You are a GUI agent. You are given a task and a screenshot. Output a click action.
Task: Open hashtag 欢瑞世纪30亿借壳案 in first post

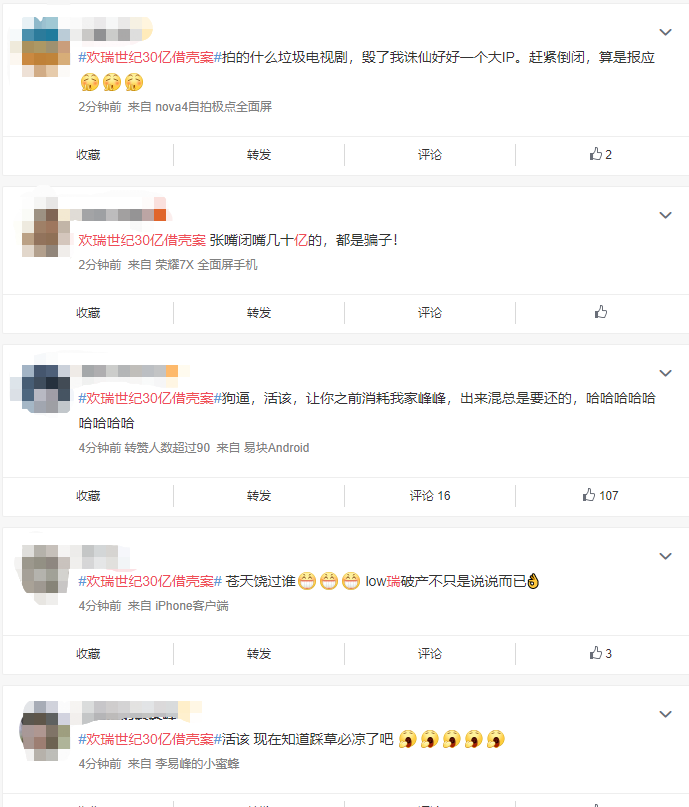point(150,57)
